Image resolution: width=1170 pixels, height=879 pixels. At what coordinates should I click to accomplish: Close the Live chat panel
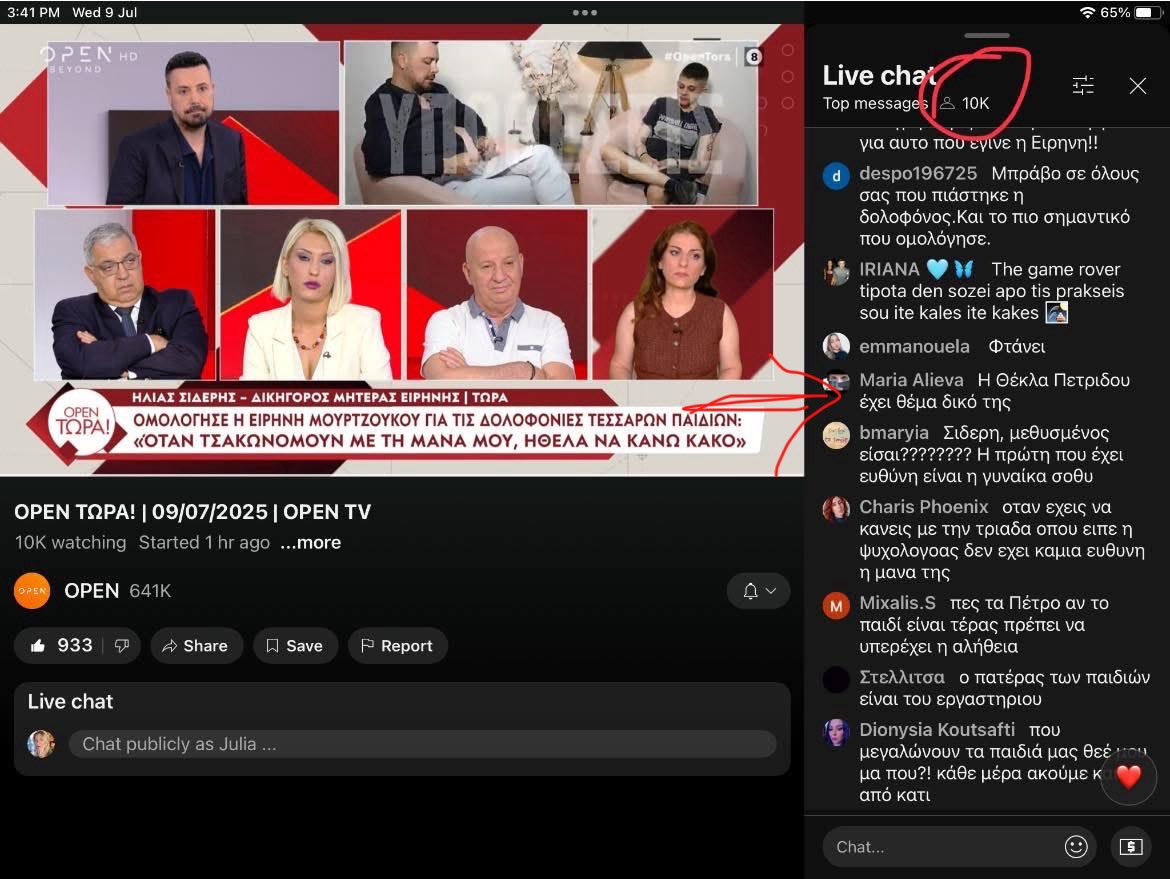[1137, 86]
